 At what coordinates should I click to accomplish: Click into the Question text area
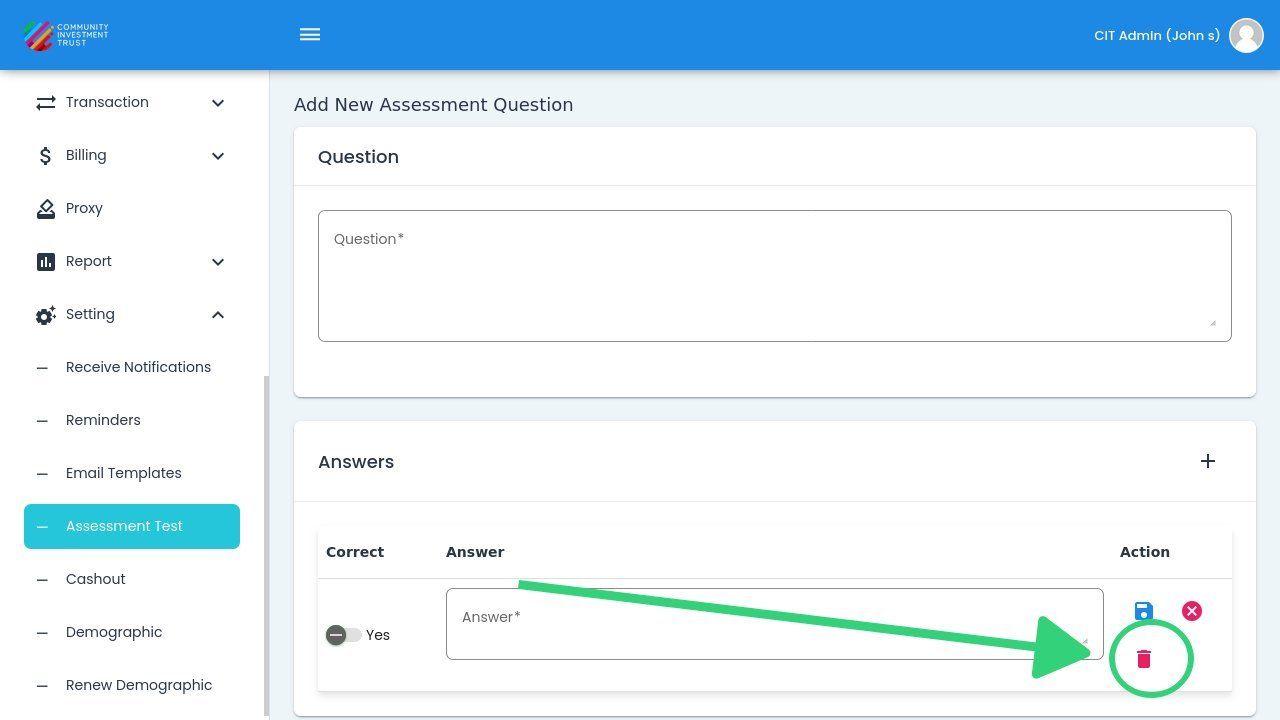(774, 276)
